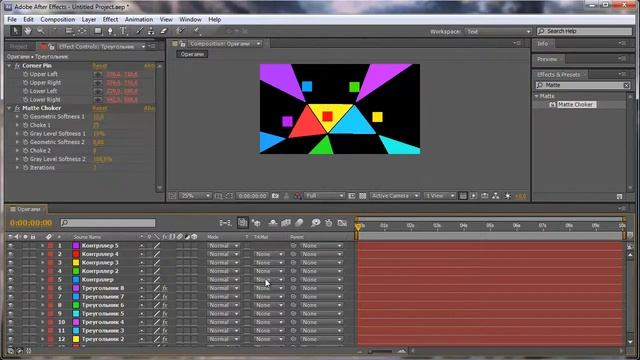640x360 pixels.
Task: Open 1 View layout dropdown
Action: pos(440,196)
